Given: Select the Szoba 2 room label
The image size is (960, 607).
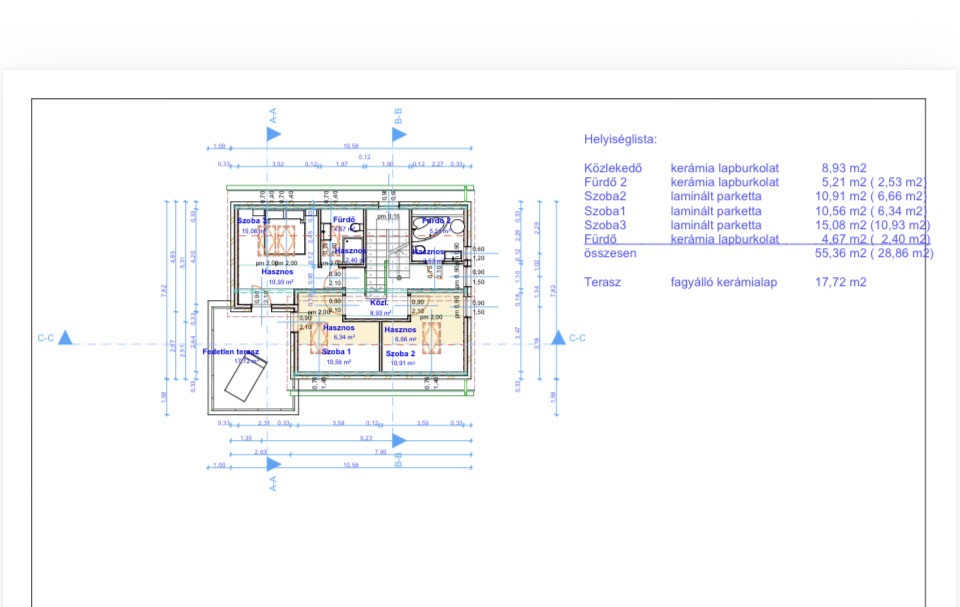Looking at the screenshot, I should (400, 353).
